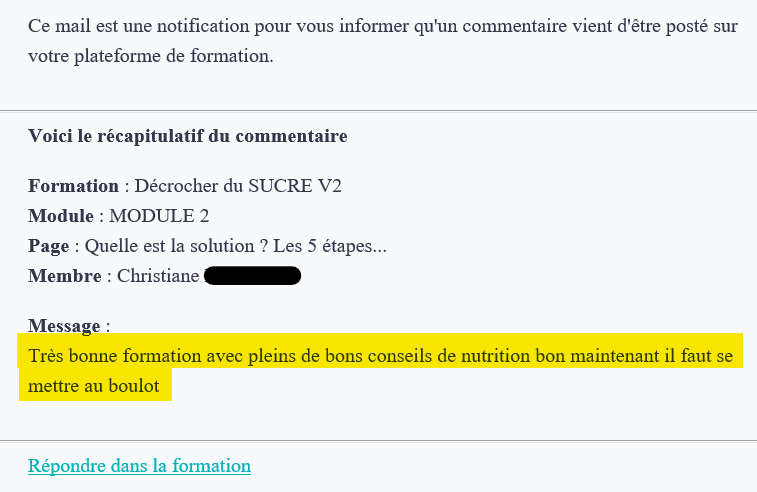Screen dimensions: 757x492
Task: Click the highlighted 'Très bonne formation' line
Action: pos(380,356)
